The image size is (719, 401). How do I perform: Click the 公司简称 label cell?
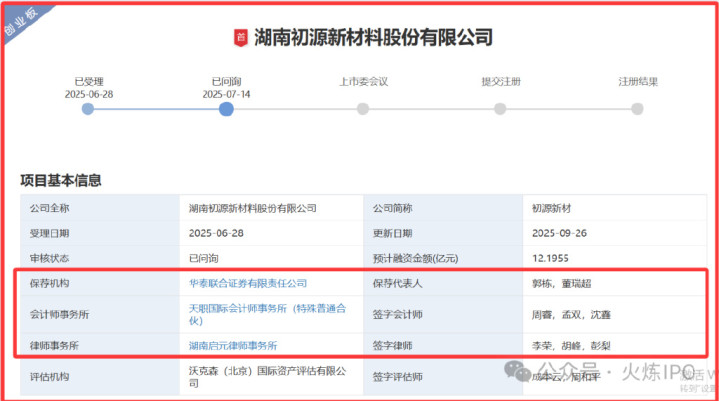click(443, 208)
